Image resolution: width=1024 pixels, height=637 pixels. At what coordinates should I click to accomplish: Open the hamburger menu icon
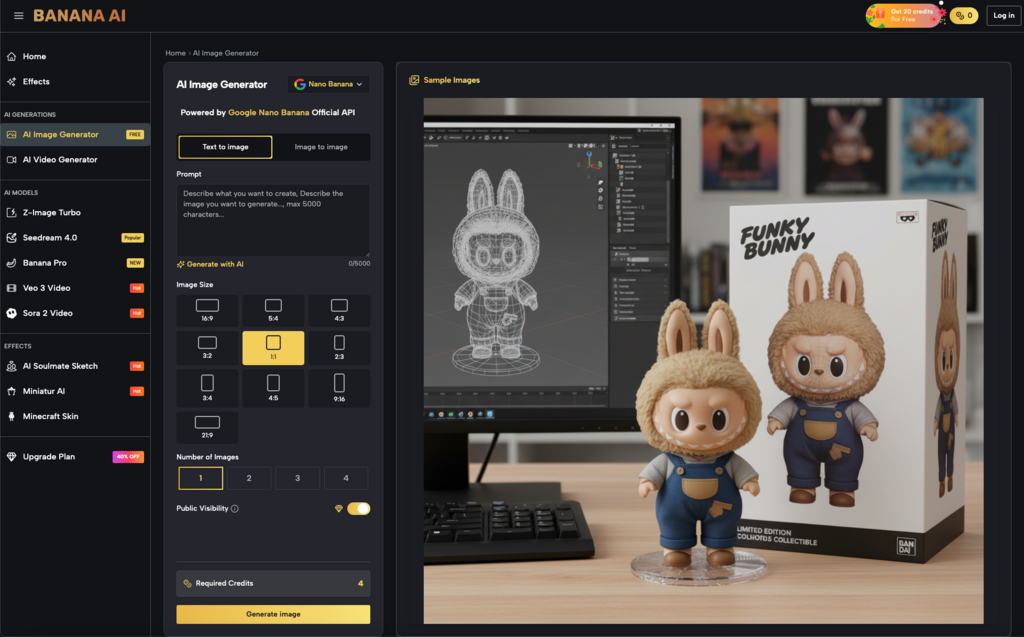pyautogui.click(x=19, y=15)
